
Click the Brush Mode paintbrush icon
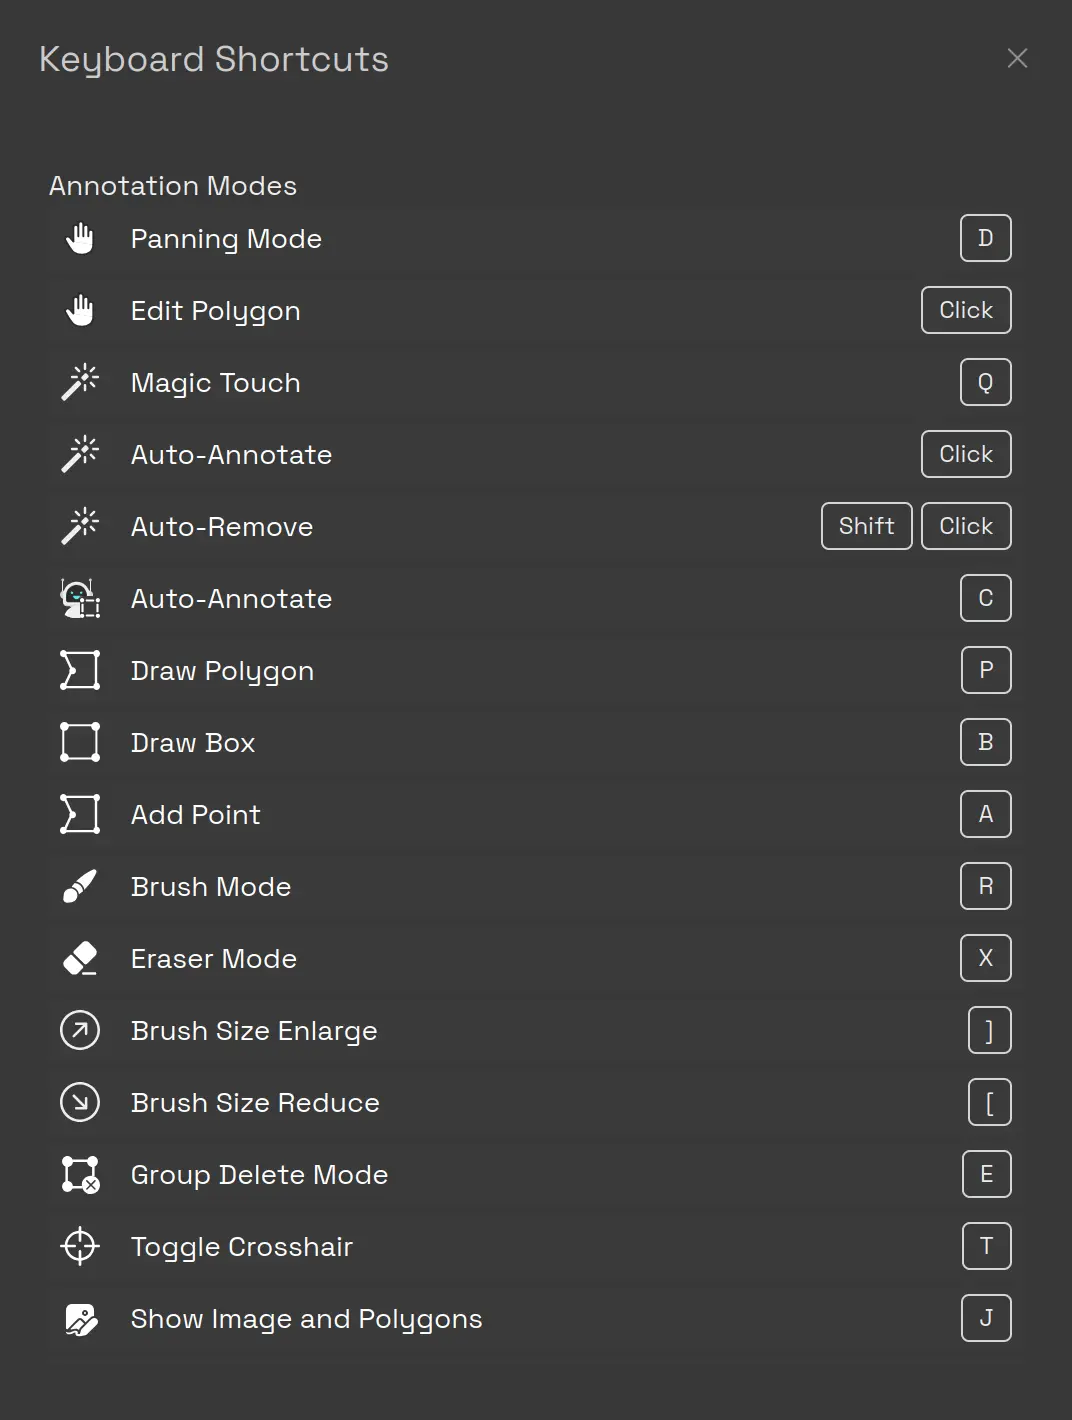coord(80,886)
